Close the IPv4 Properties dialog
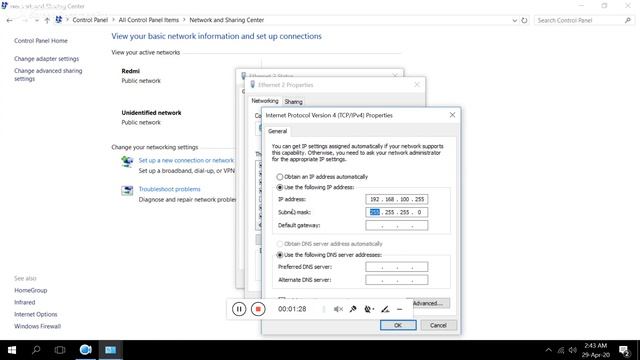Screen dimensions: 640x360 tap(452, 115)
